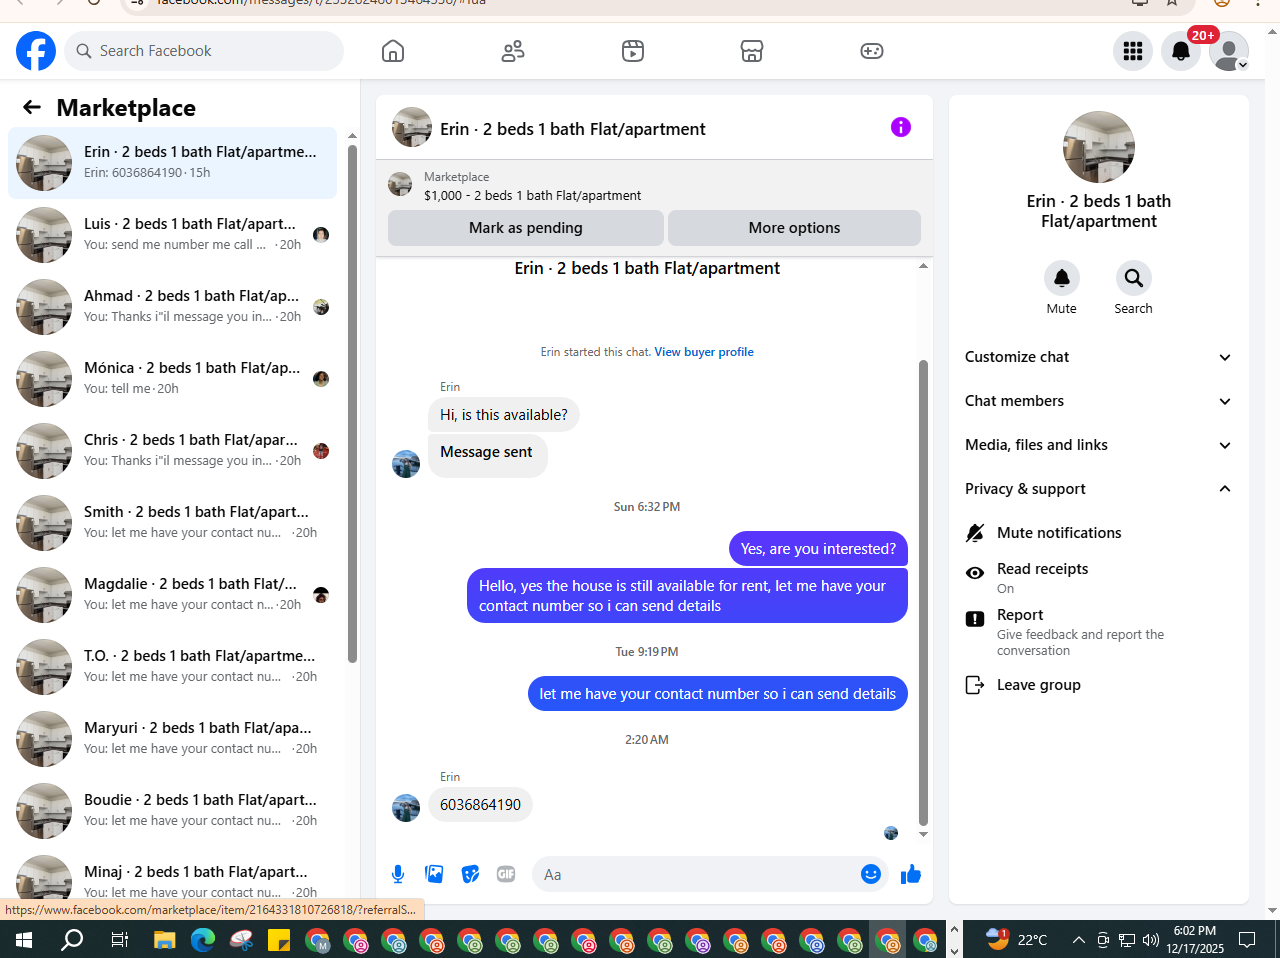Collapse Privacy & support section

[x=1098, y=489]
